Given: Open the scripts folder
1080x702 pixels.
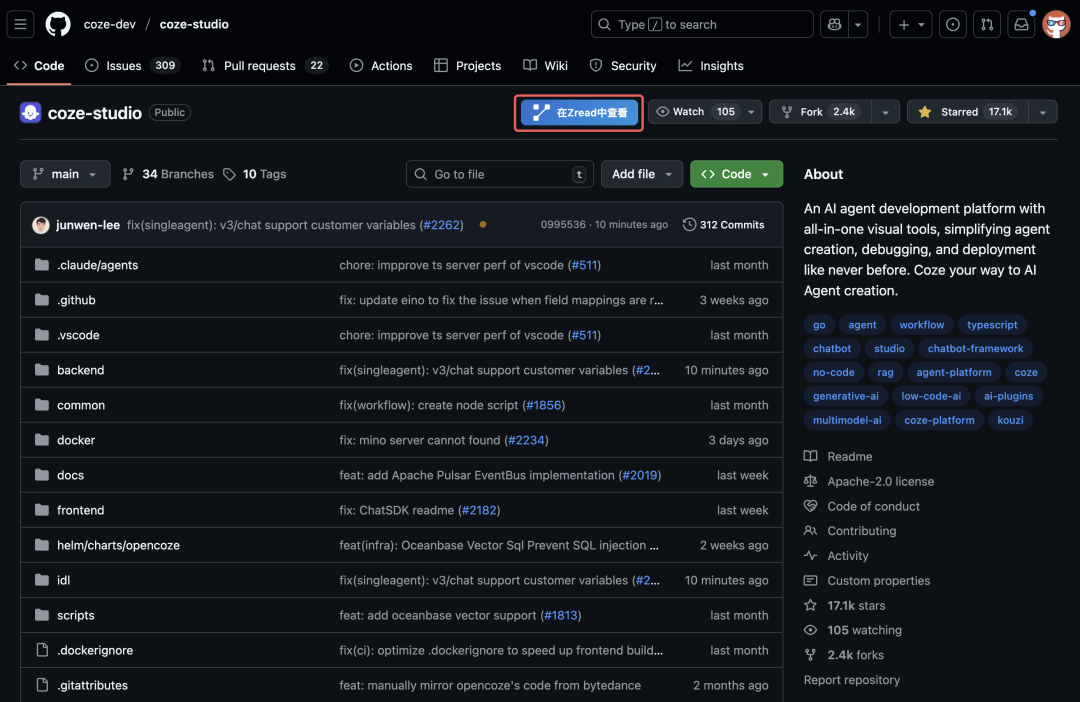Looking at the screenshot, I should [x=76, y=615].
